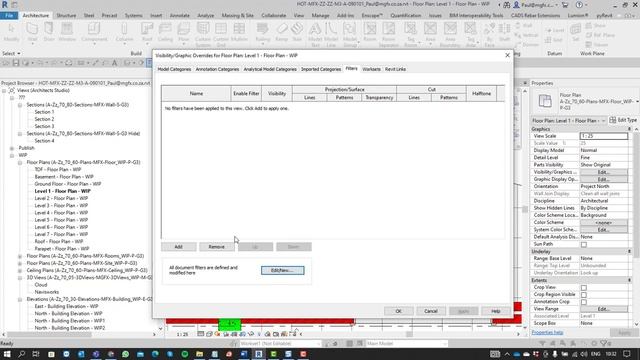Select the Room Separator tool
This screenshot has height=360, width=640.
pos(389,33)
